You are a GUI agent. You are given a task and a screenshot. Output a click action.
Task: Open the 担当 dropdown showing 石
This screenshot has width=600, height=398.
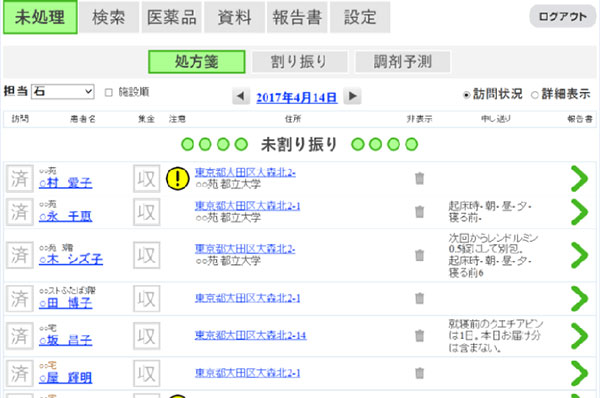pyautogui.click(x=63, y=91)
